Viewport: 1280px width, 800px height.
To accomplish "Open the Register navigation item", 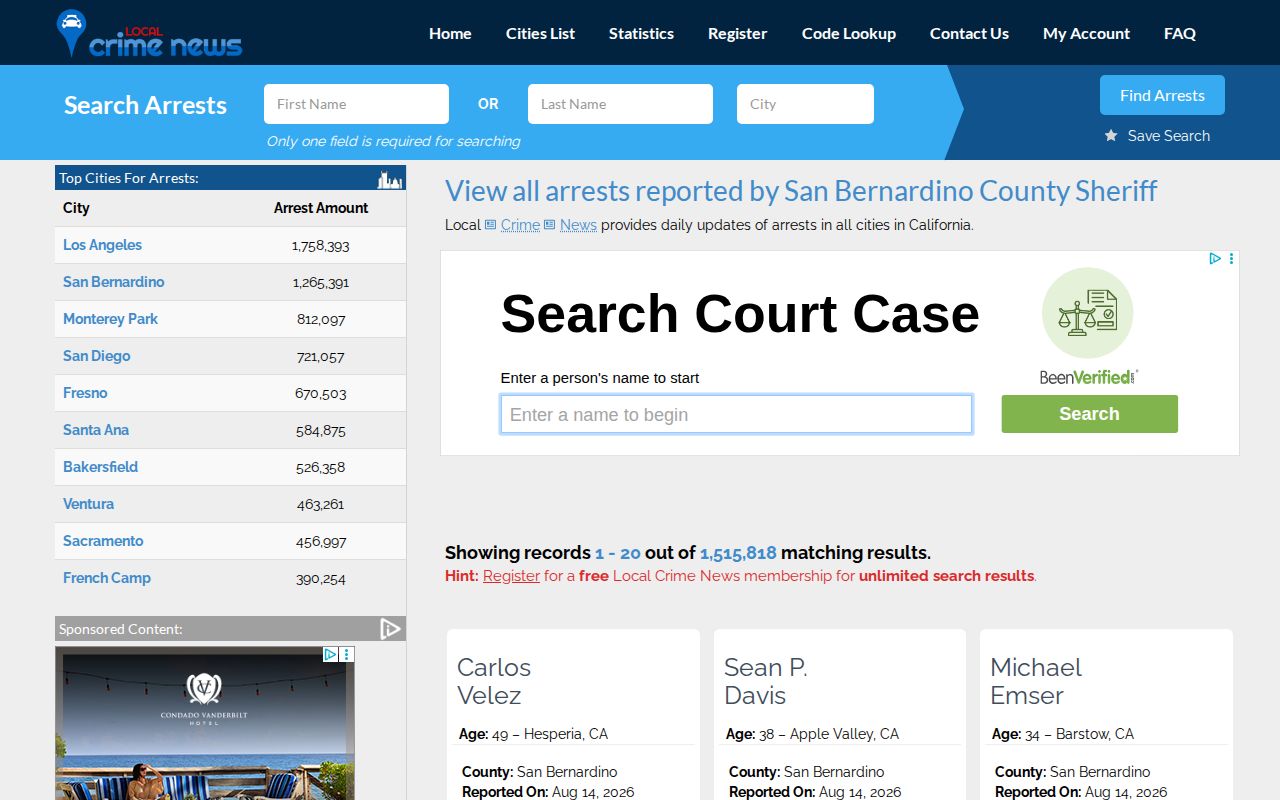I will coord(737,33).
